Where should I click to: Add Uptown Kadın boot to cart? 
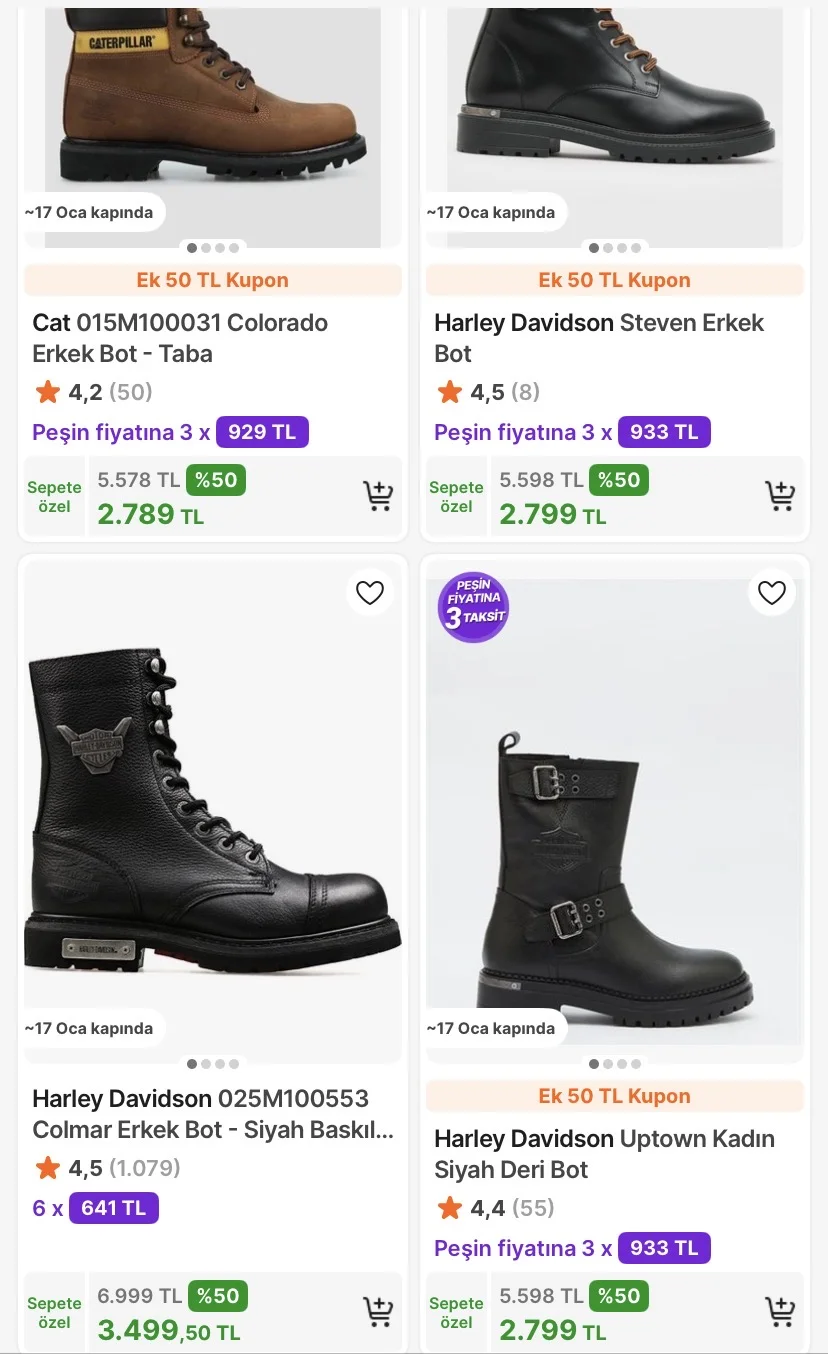tap(780, 1312)
